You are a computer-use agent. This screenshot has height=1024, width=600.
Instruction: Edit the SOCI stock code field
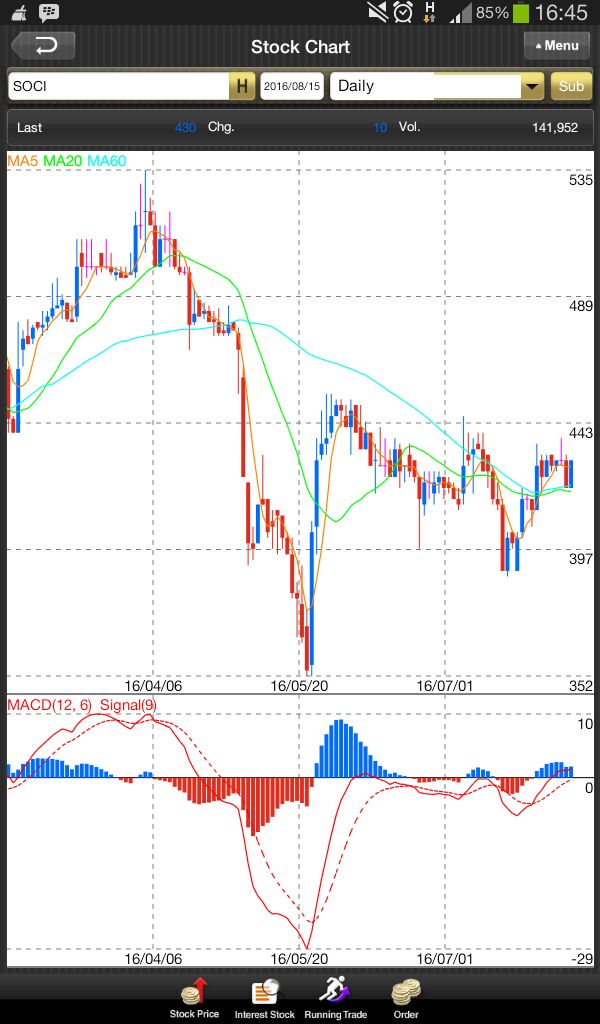119,86
